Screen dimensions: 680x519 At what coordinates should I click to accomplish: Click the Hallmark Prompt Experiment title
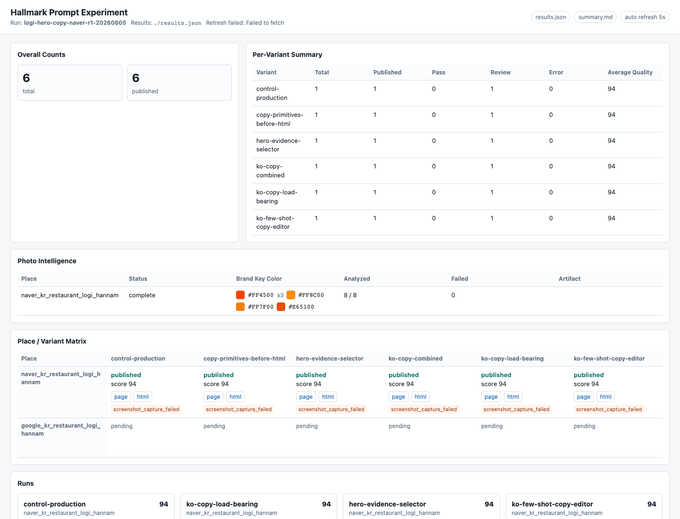(x=69, y=12)
